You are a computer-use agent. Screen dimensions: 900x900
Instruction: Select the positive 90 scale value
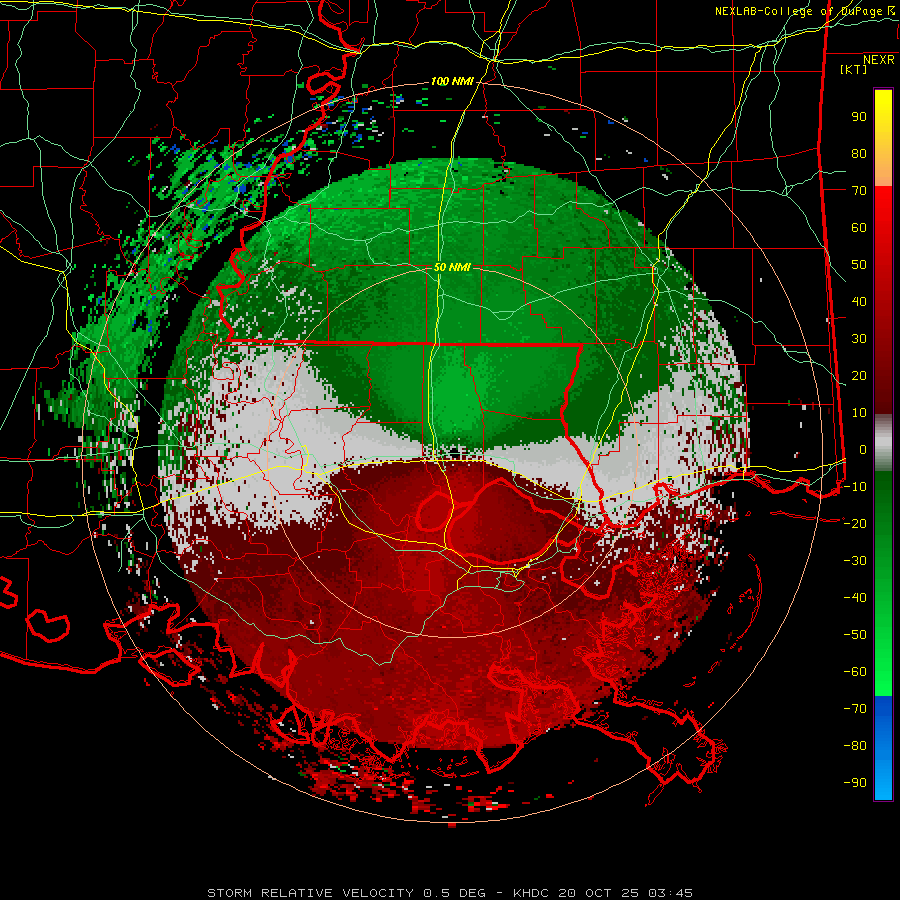click(x=859, y=117)
